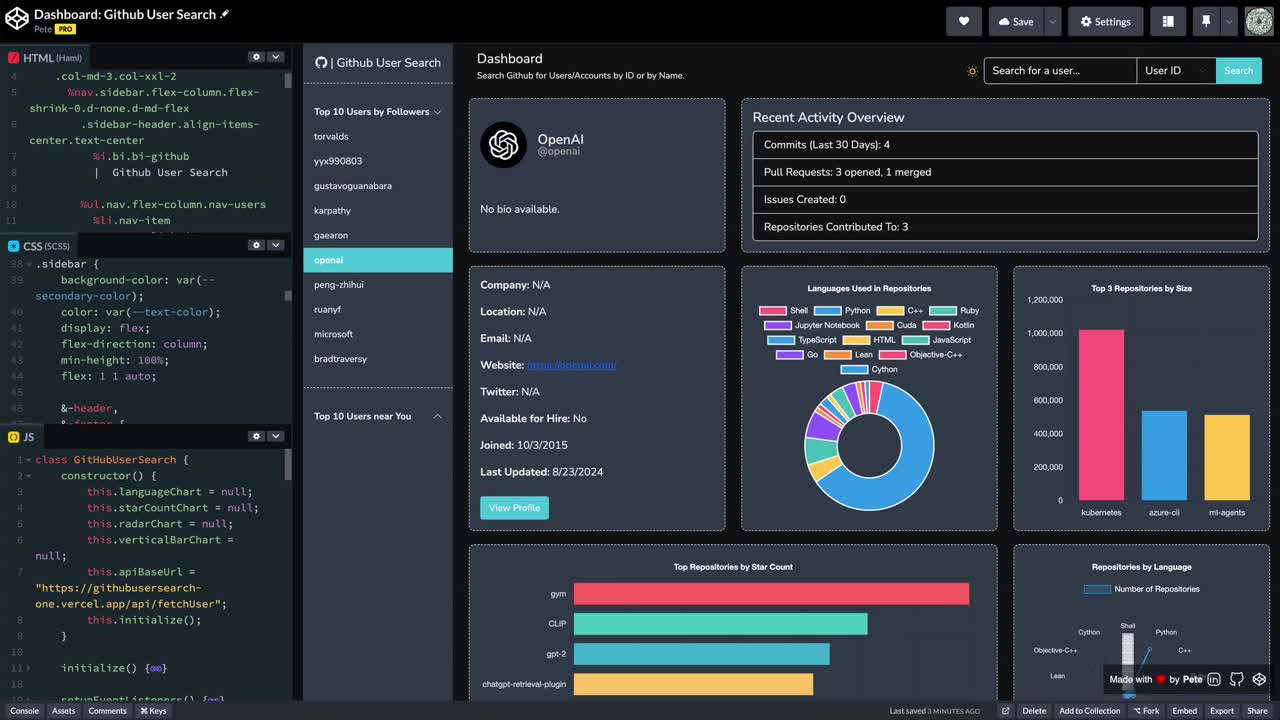Open pen in new window icon
The height and width of the screenshot is (720, 1280).
pyautogui.click(x=1006, y=711)
